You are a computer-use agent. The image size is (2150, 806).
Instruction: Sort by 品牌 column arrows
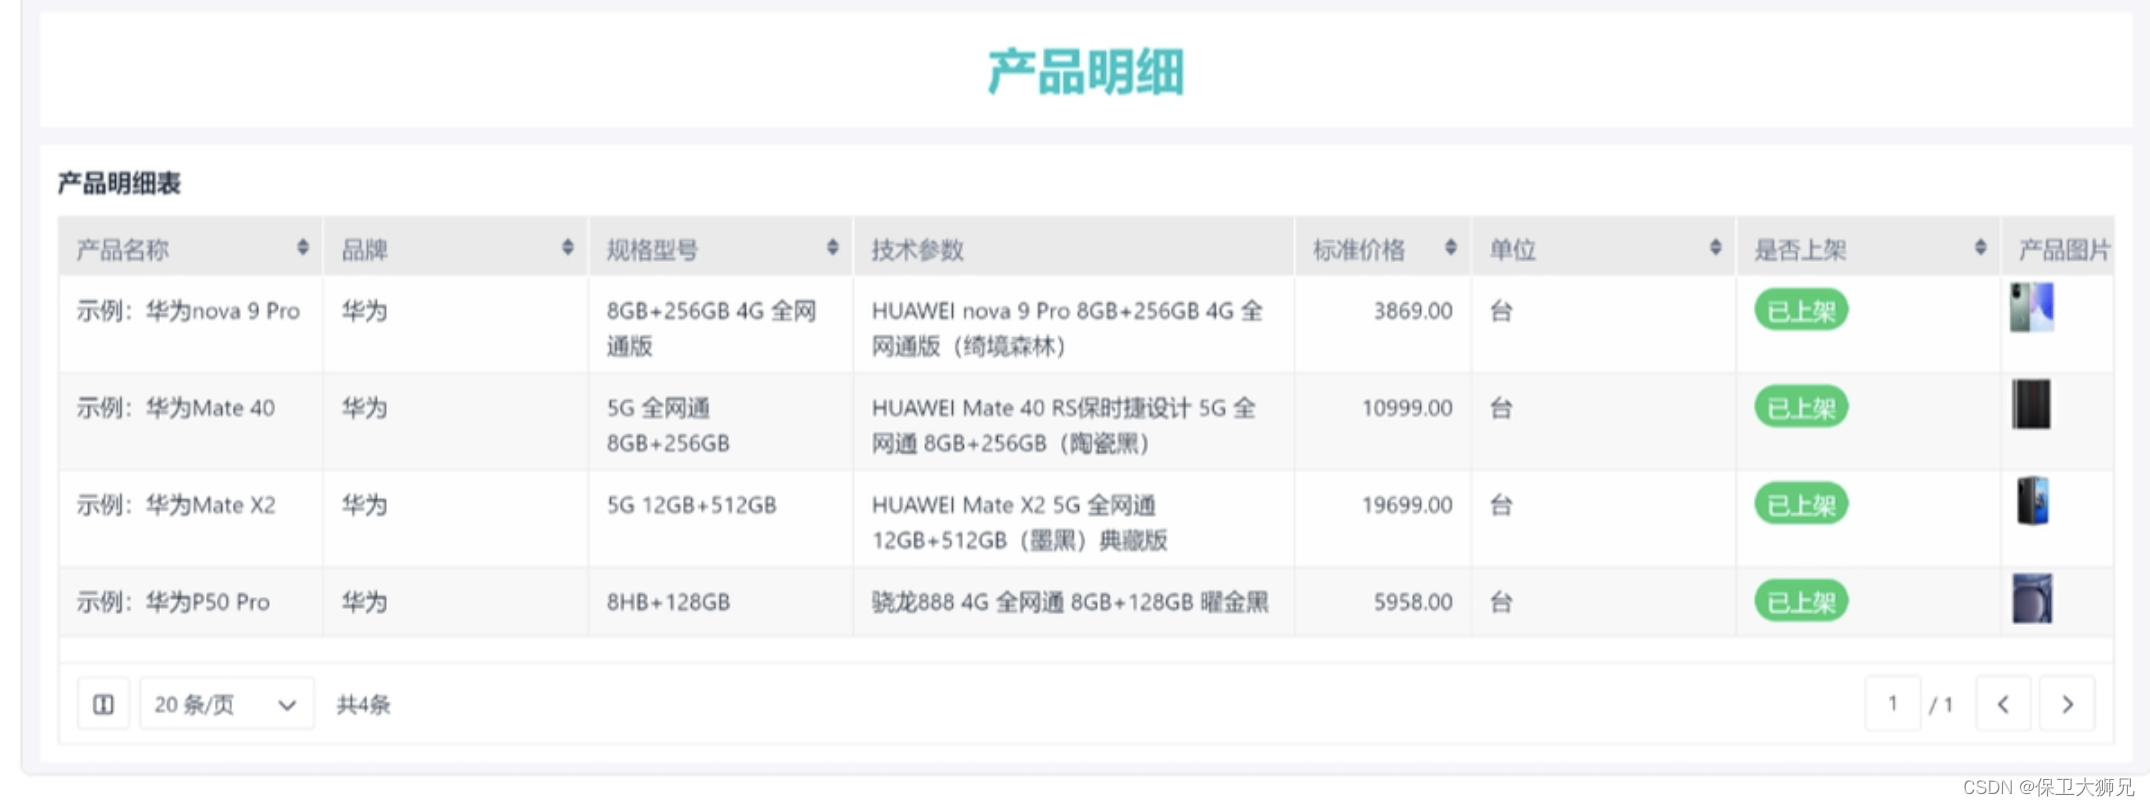[x=567, y=248]
